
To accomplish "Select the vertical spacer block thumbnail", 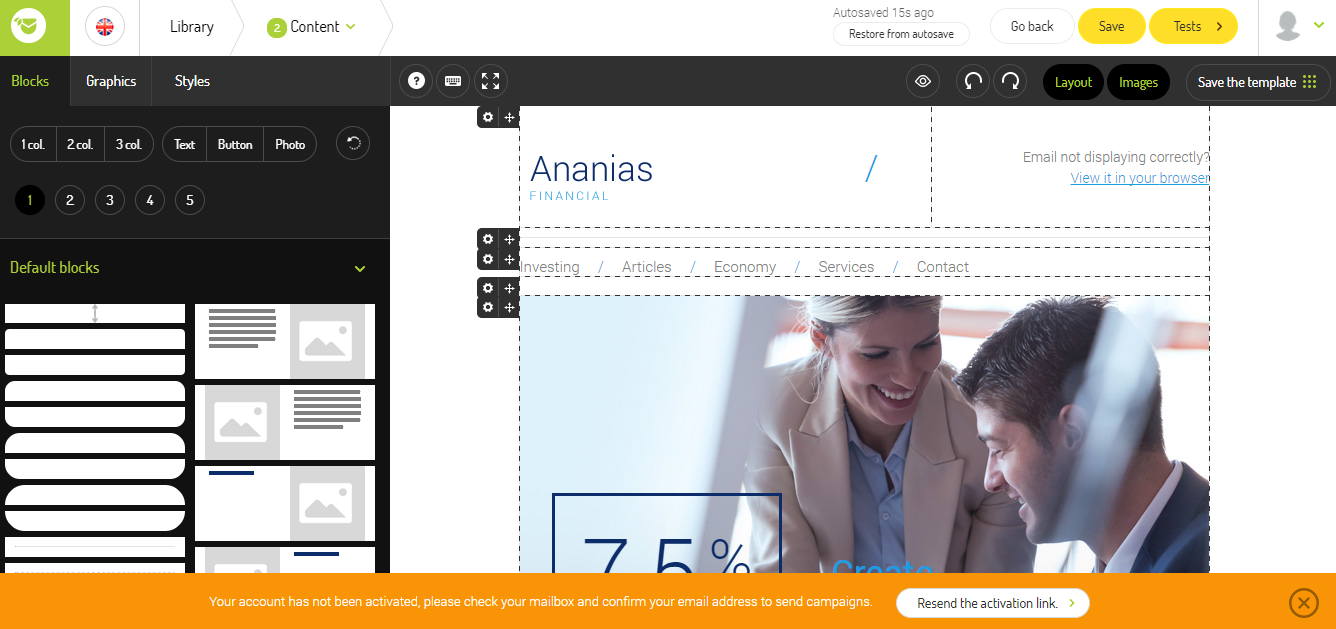I will 95,314.
